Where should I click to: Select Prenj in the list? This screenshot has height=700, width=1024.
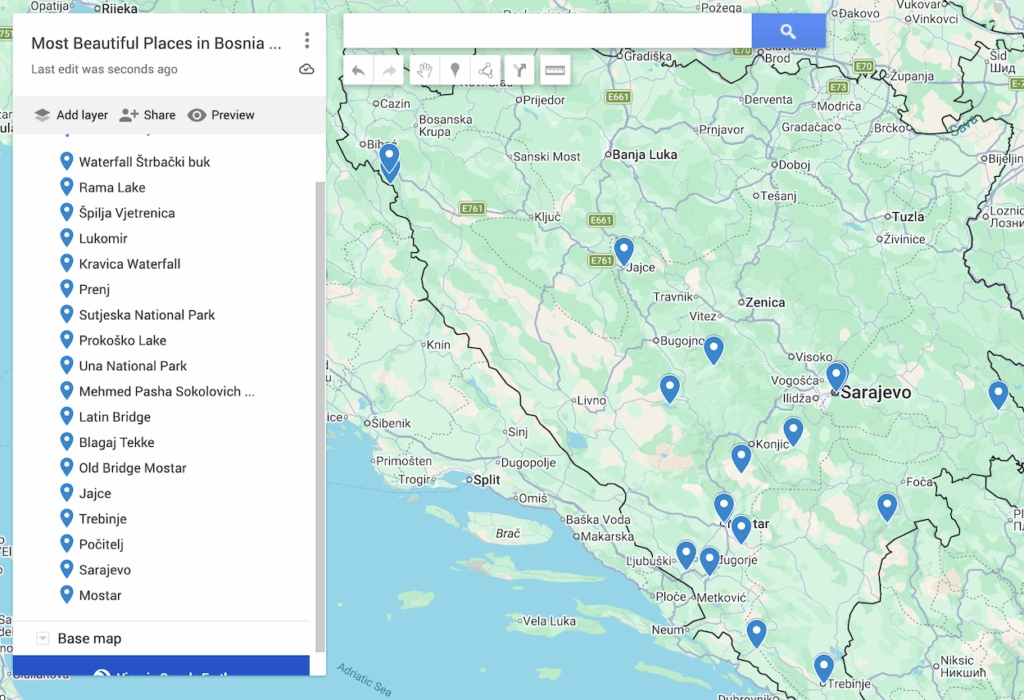(x=95, y=289)
